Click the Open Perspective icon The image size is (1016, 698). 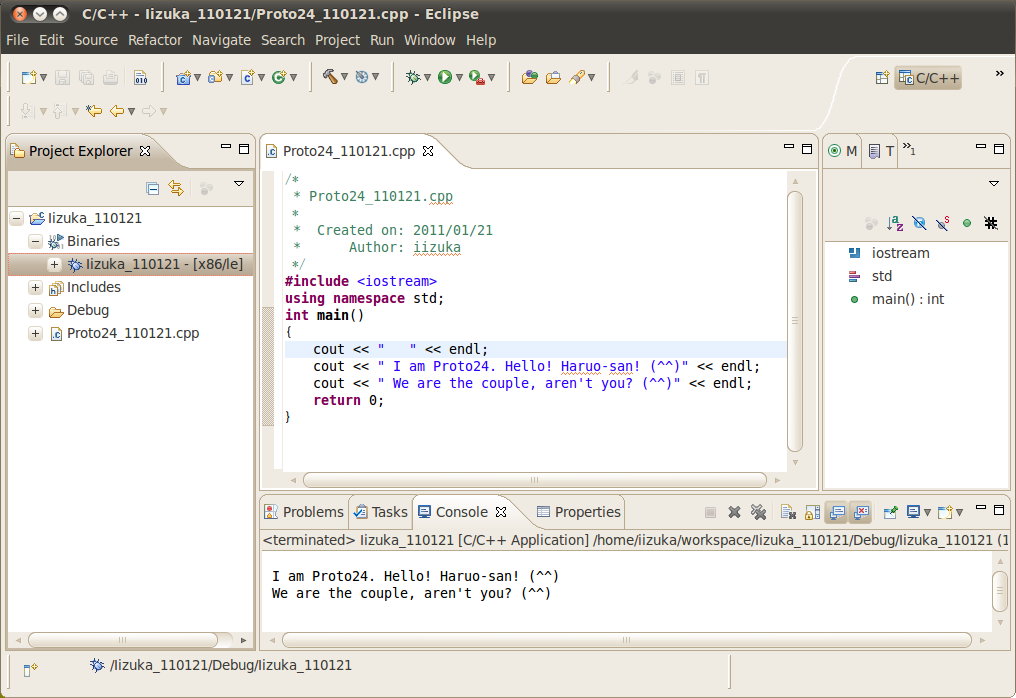882,78
